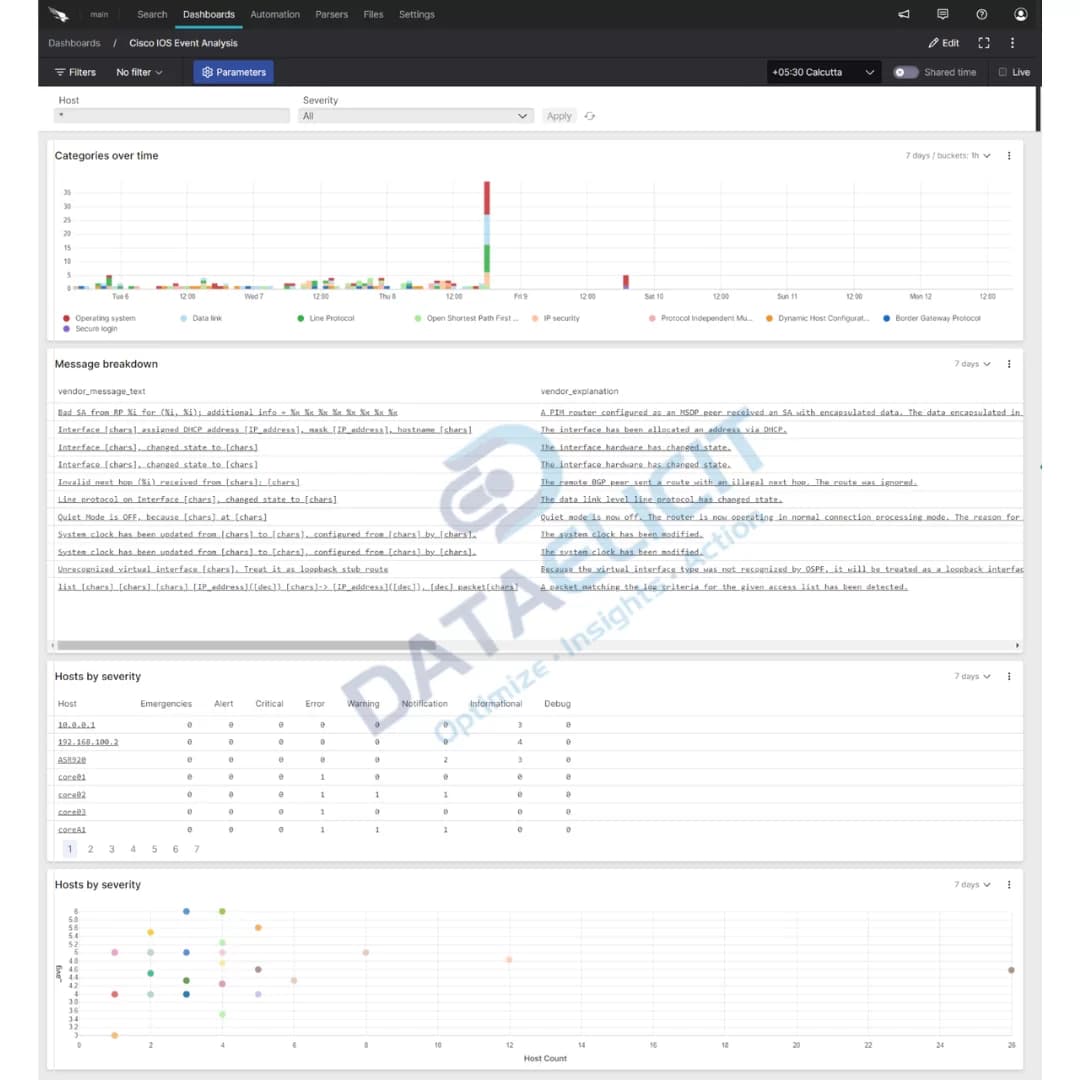The image size is (1080, 1080).
Task: Open the 10.0.0.1 host link
Action: [x=74, y=723]
